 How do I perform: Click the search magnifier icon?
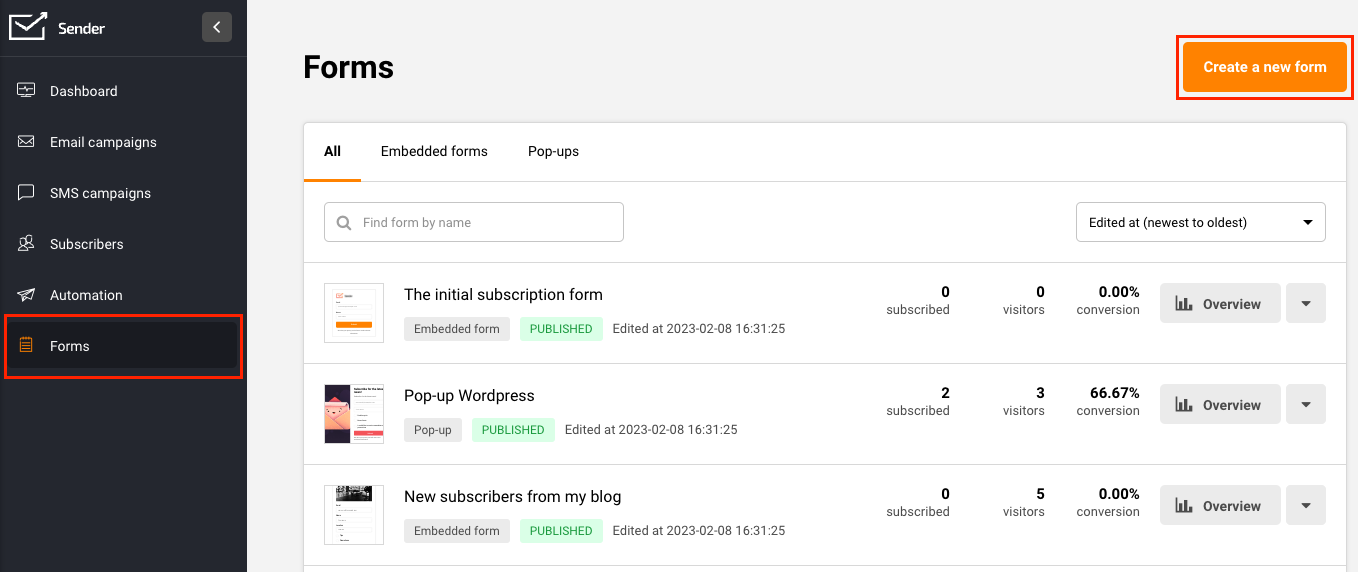344,223
